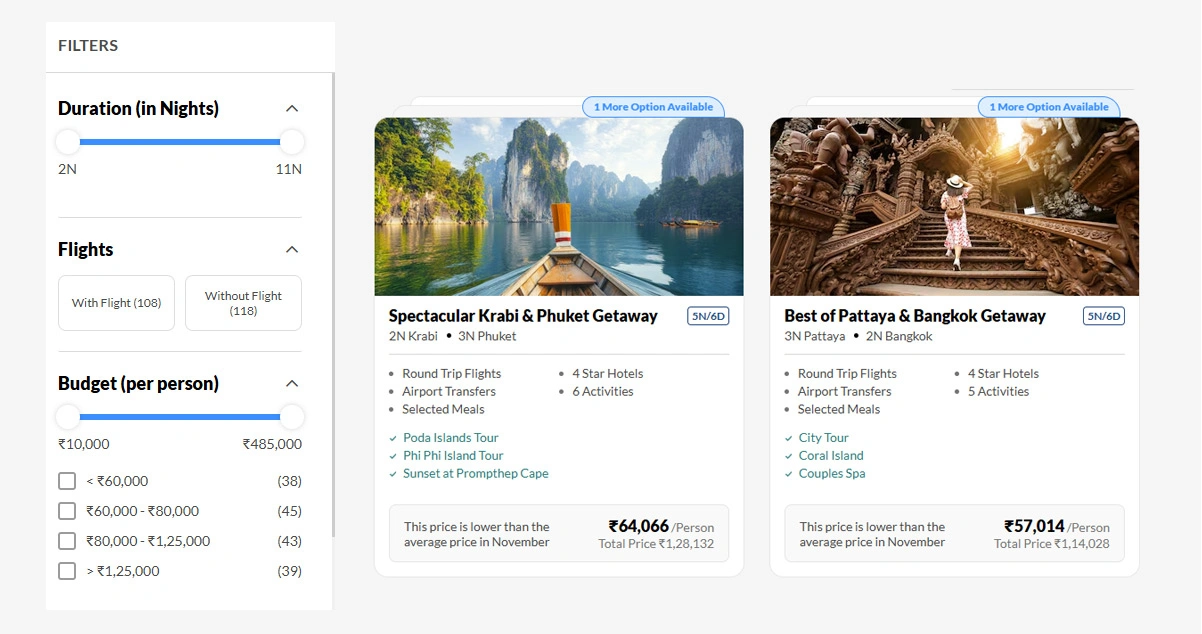1202x634 pixels.
Task: Check the under ₹60,000 budget box
Action: (x=67, y=481)
